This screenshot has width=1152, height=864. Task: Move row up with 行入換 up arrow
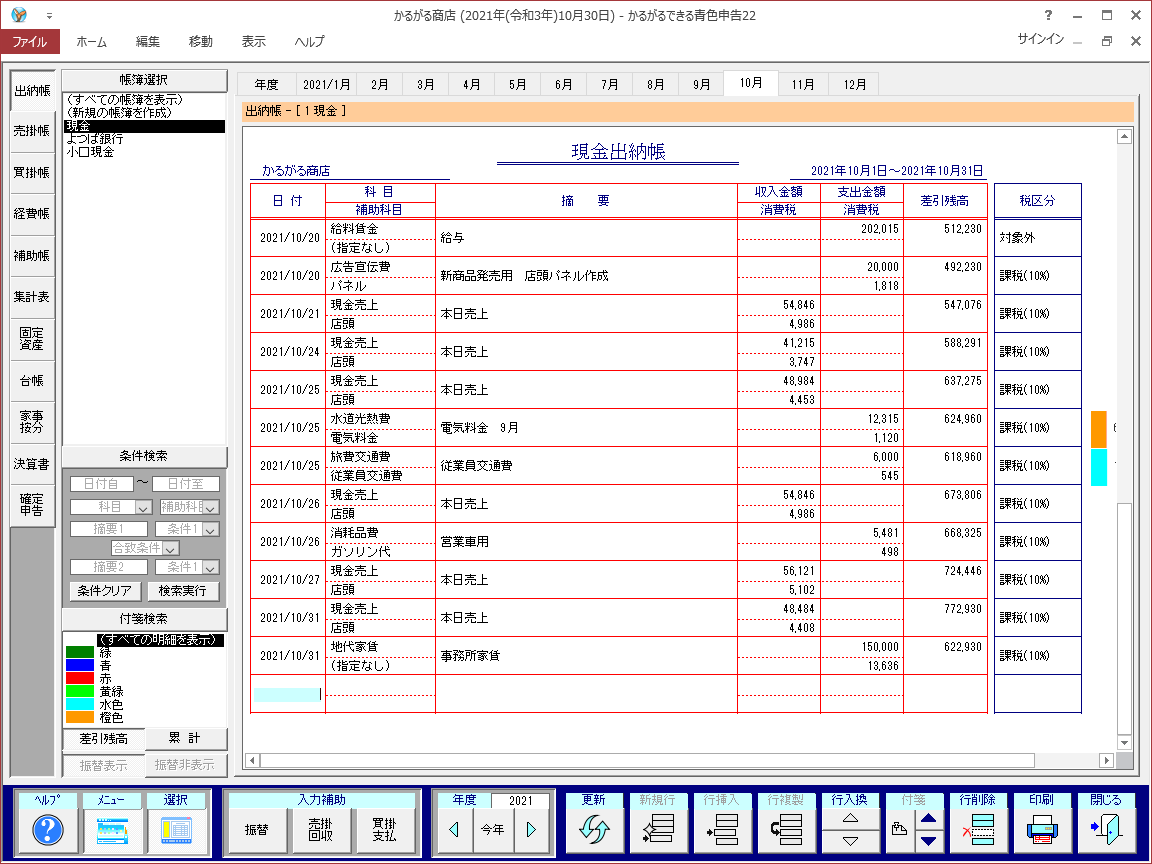850,819
